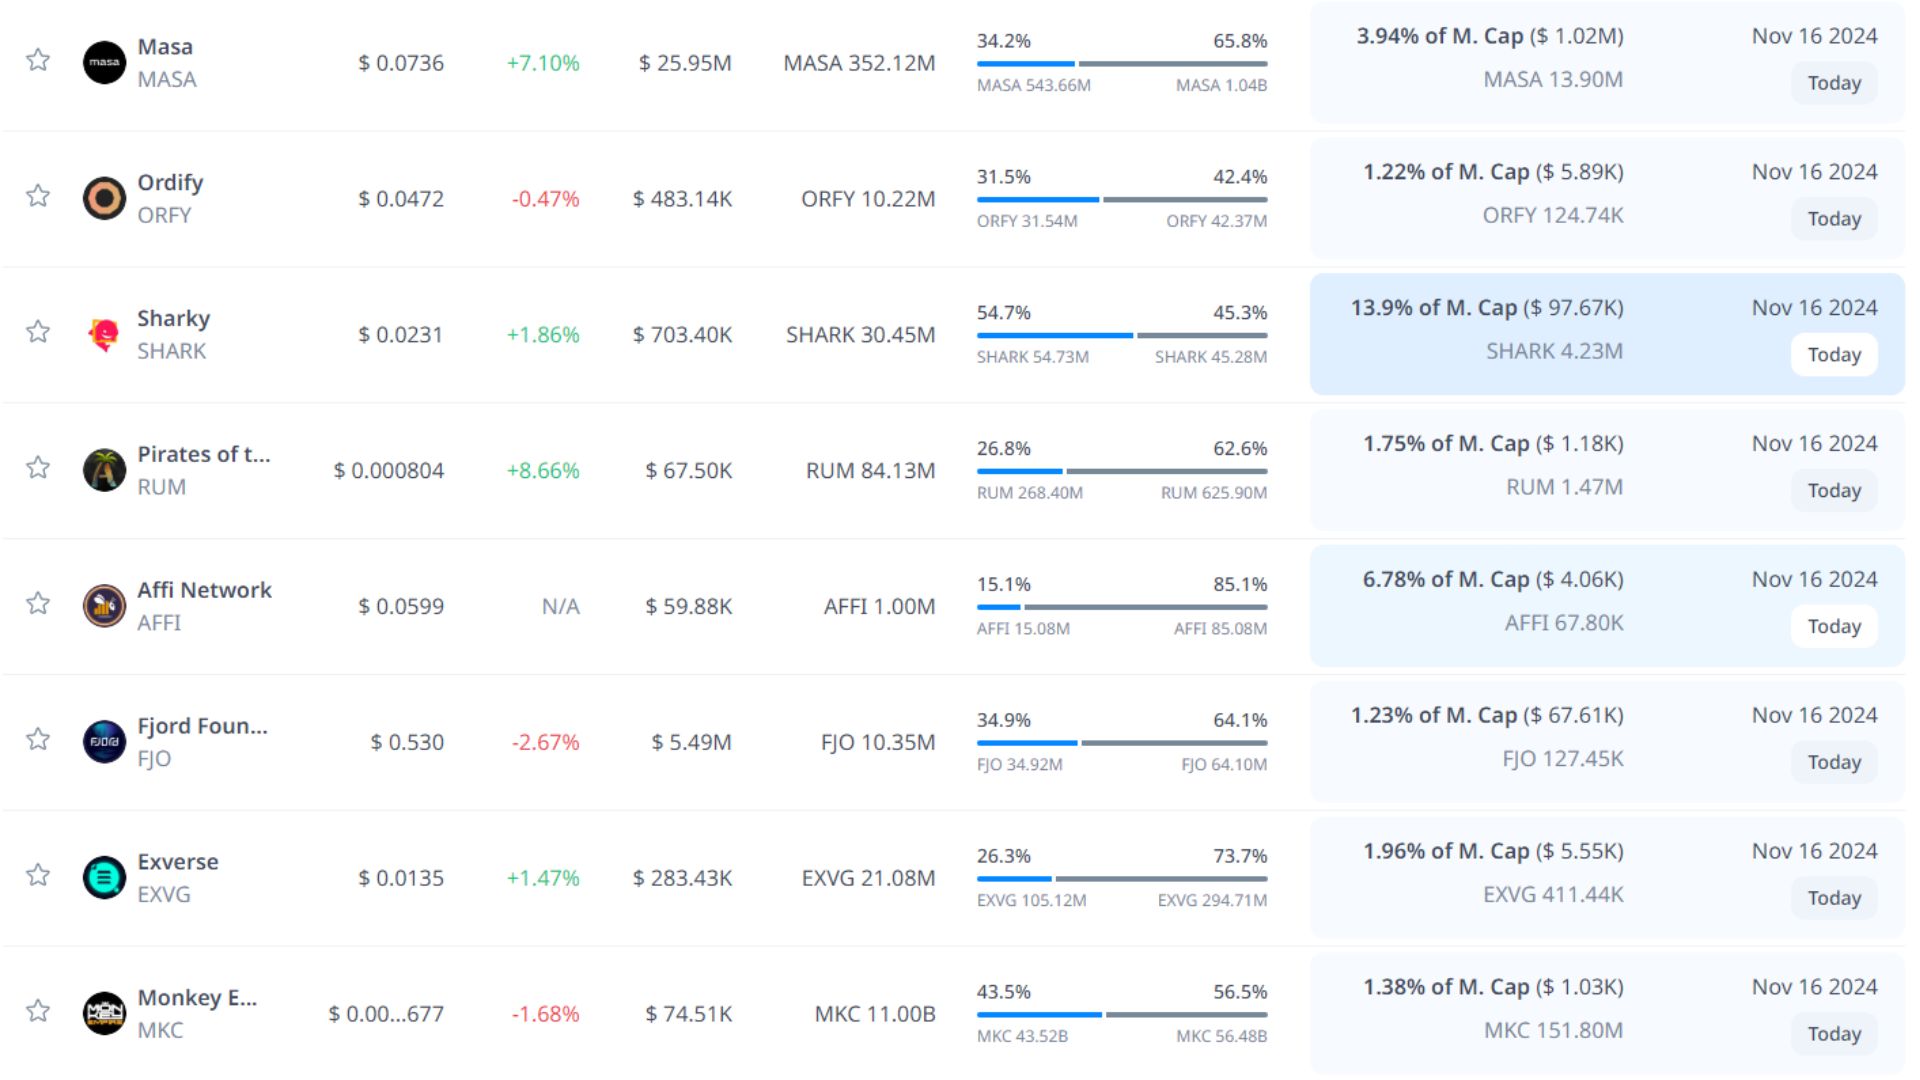Toggle favorite star for Ordify
This screenshot has height=1080, width=1920.
click(38, 196)
